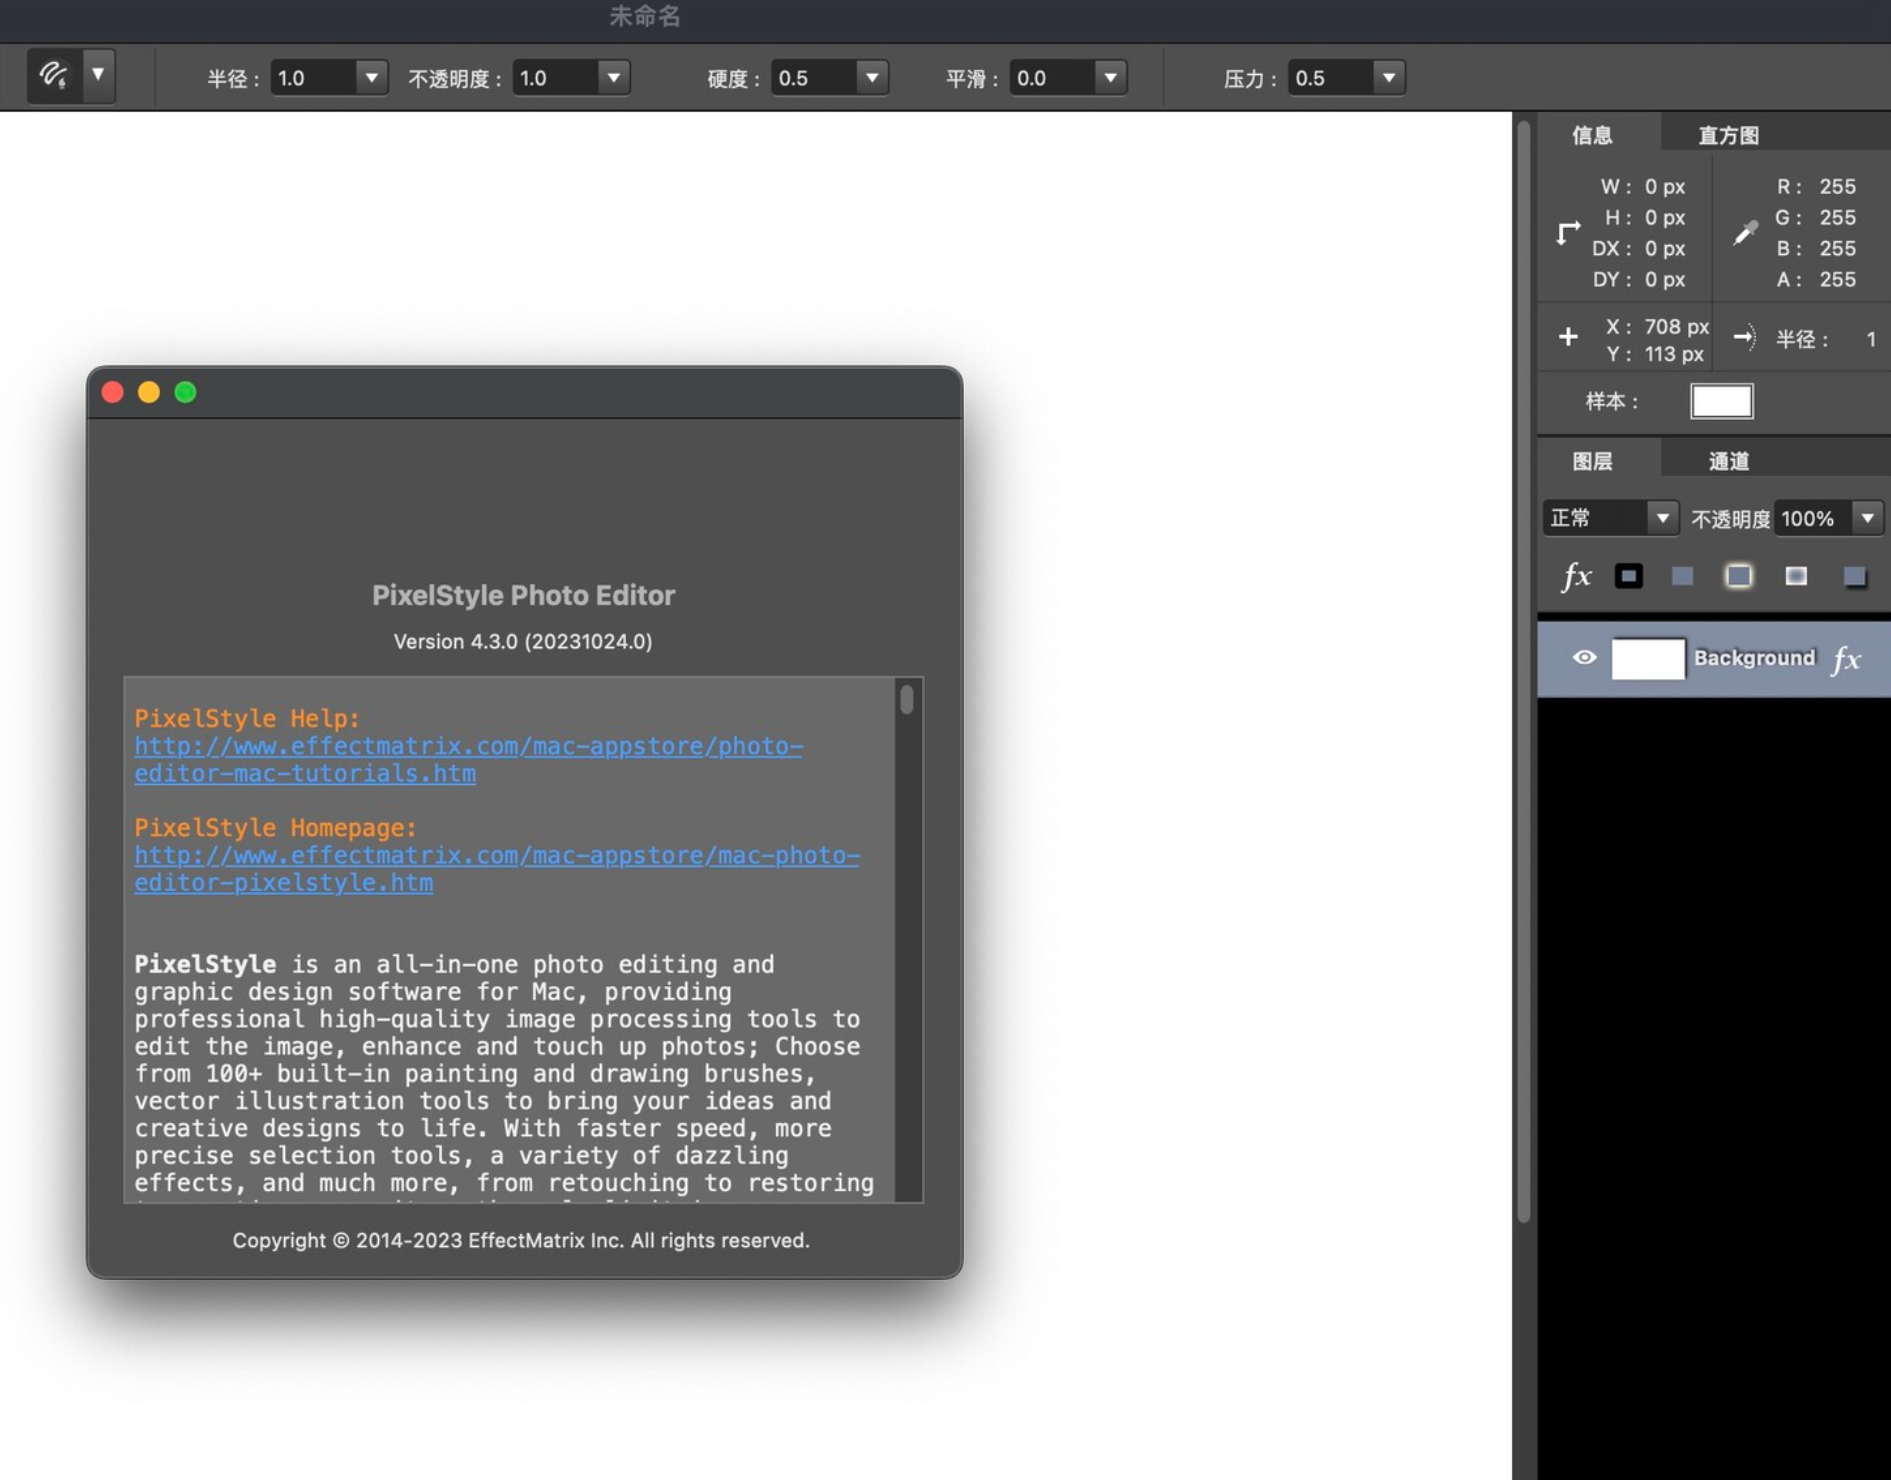Screen dimensions: 1891x1480
Task: Open the tool preset arrow beside the brush
Action: click(x=98, y=75)
